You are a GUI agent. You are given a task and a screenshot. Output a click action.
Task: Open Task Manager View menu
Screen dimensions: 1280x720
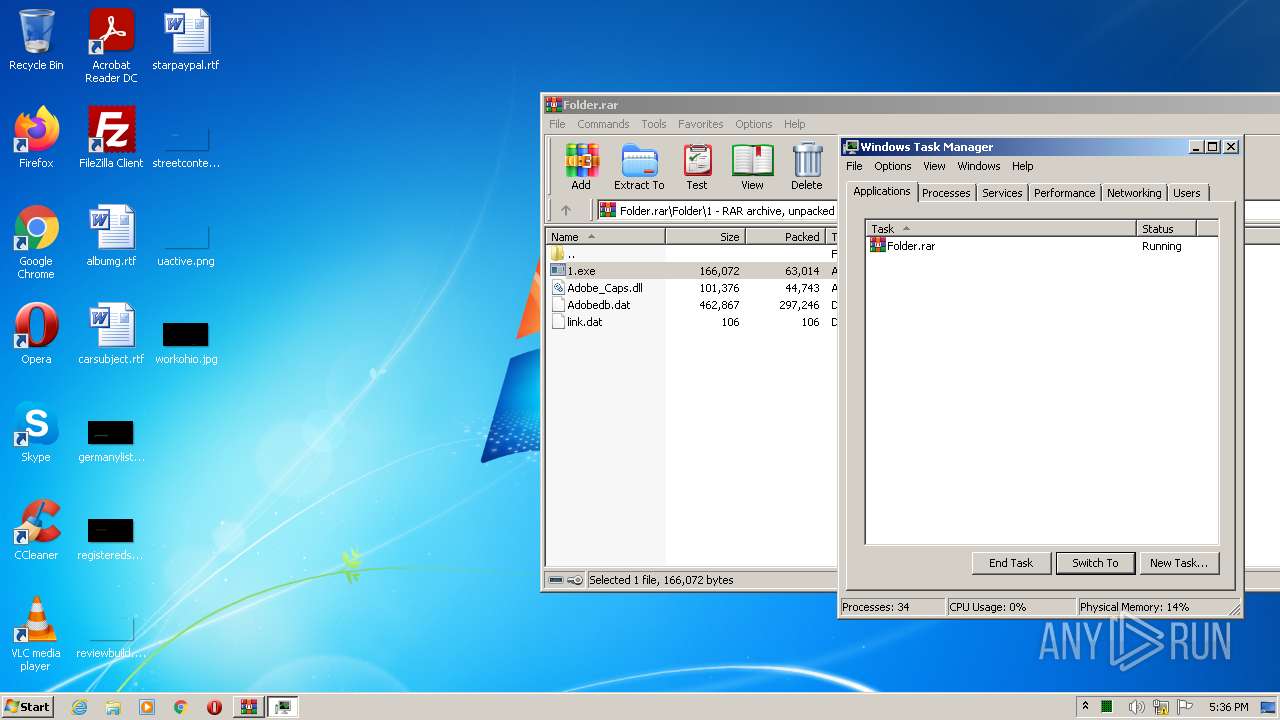[934, 166]
